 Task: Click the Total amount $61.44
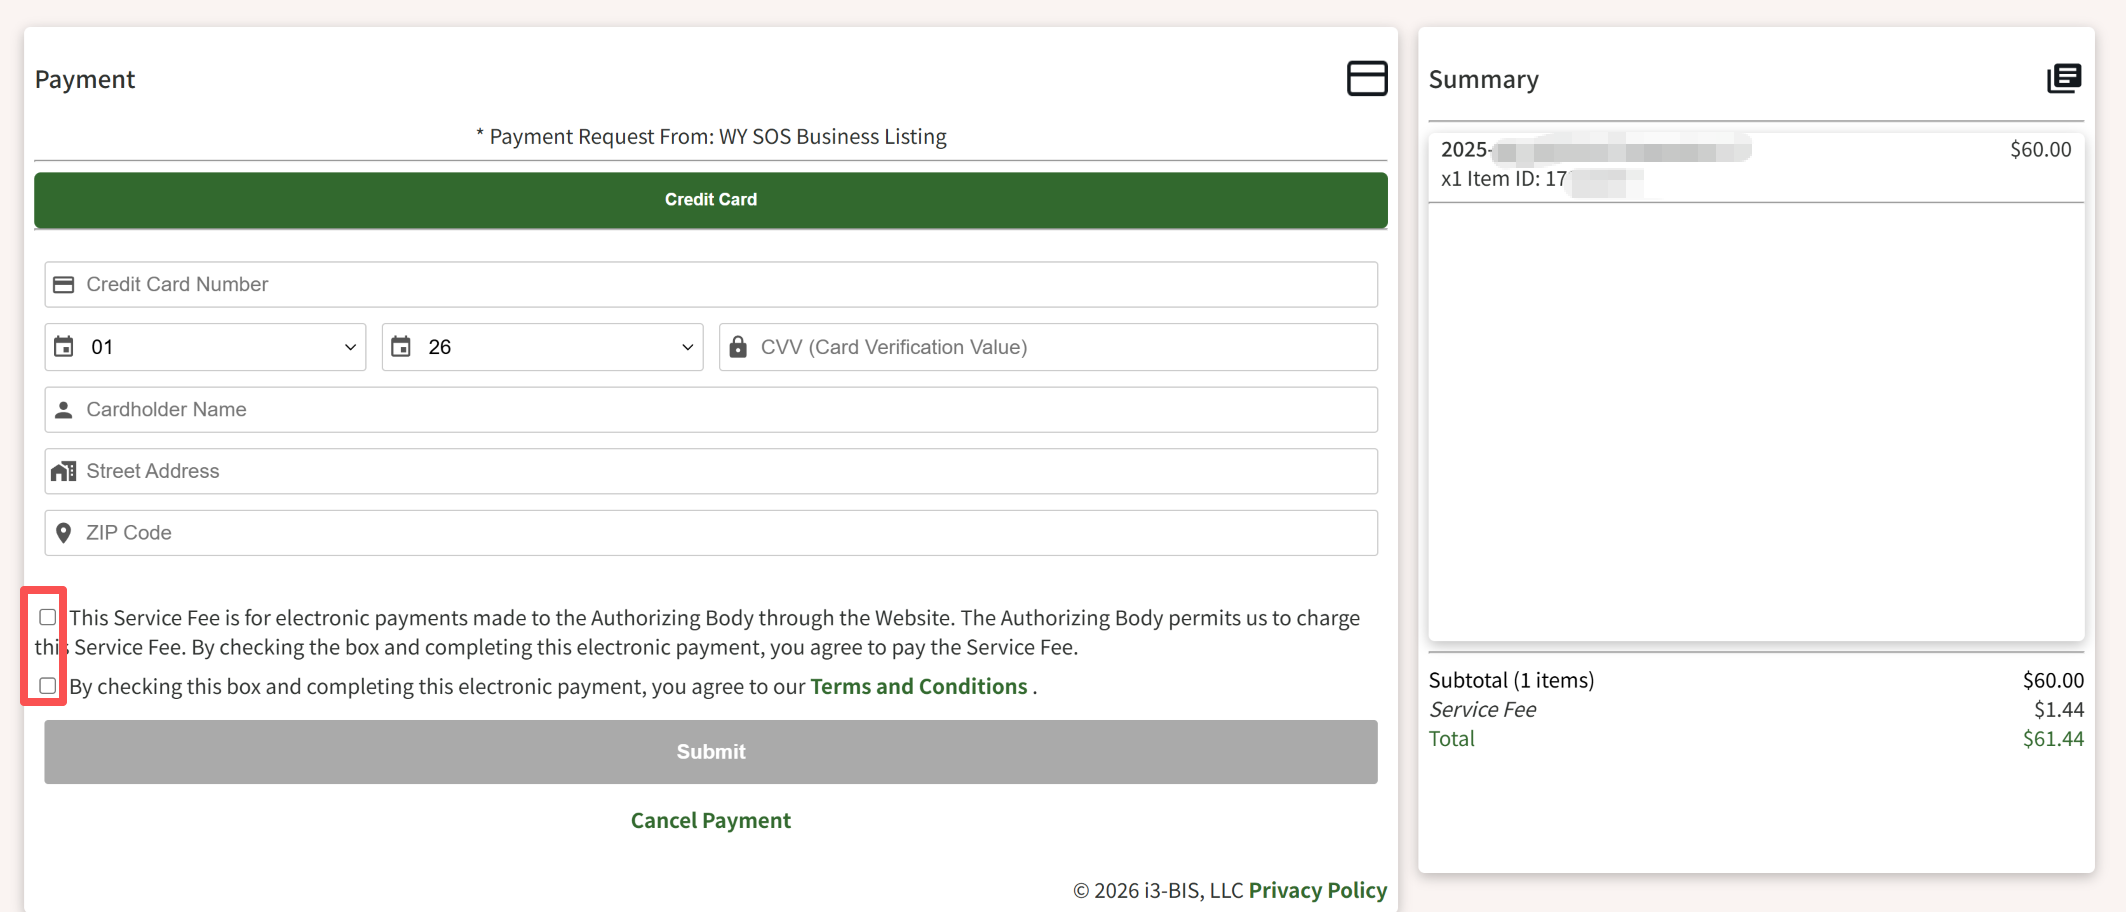click(x=2053, y=739)
